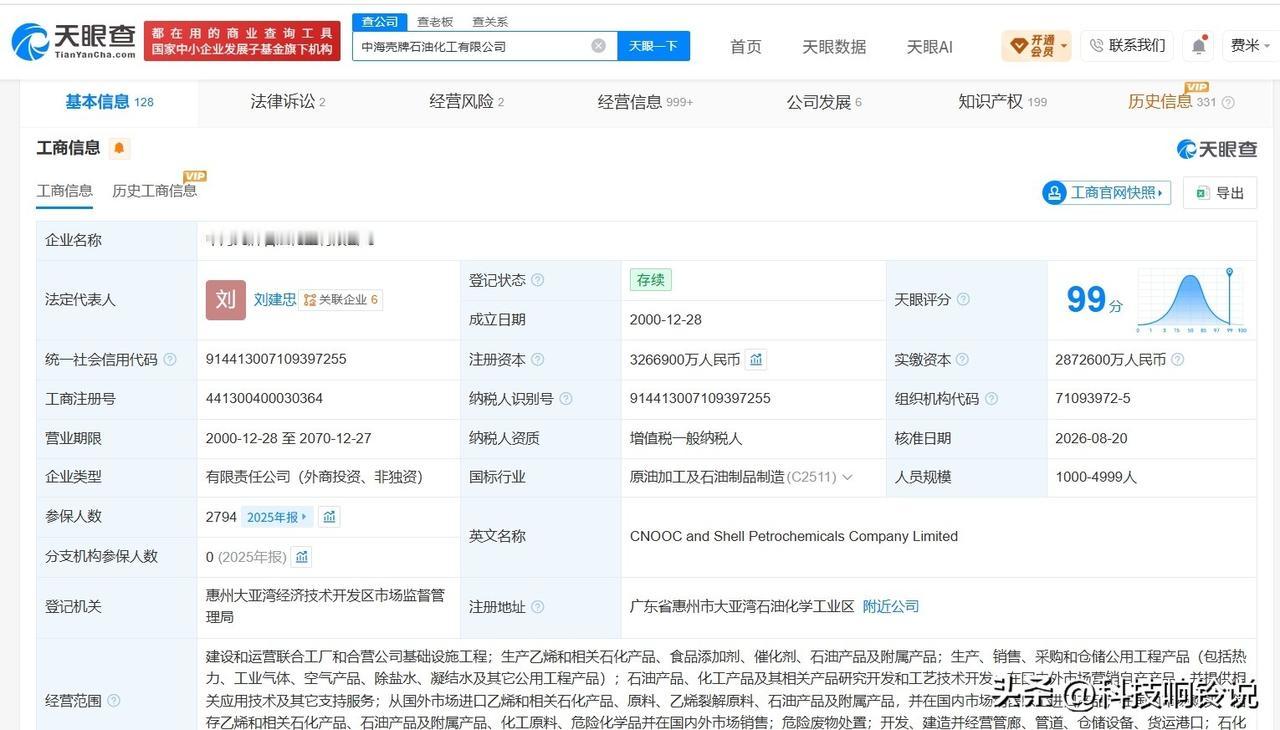View 关联企业 6 related companies
Viewport: 1280px width, 730px height.
click(341, 300)
